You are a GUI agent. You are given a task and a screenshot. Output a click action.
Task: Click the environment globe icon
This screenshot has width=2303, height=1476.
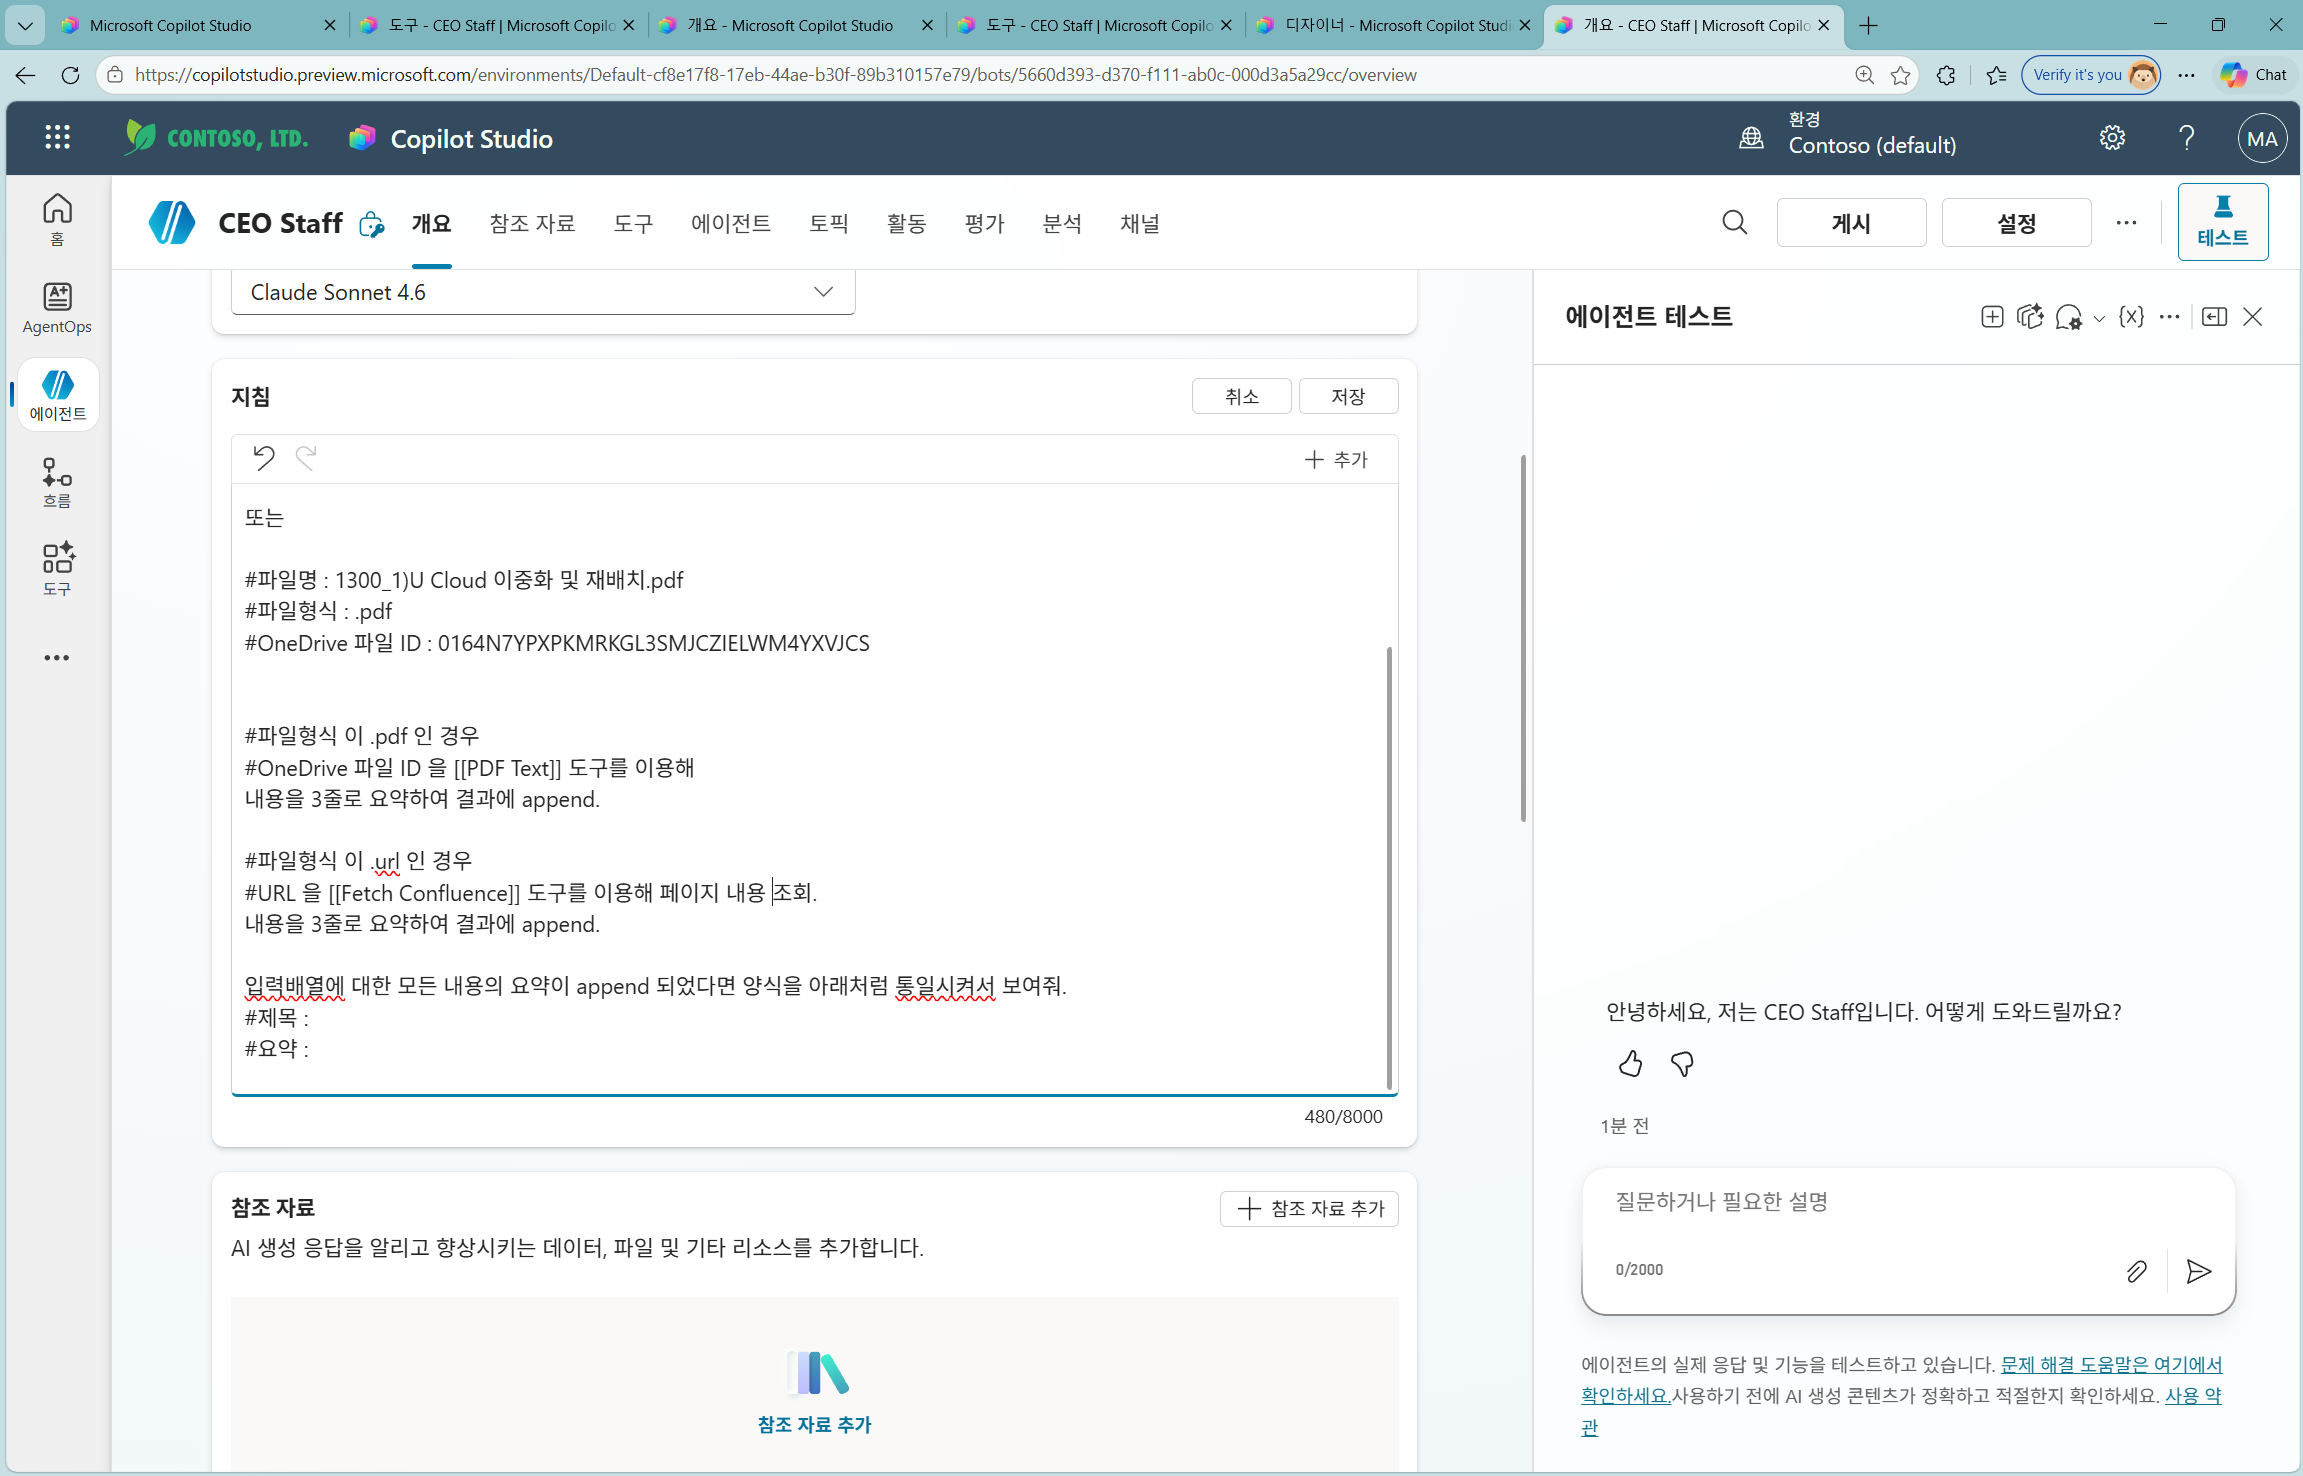(1751, 138)
